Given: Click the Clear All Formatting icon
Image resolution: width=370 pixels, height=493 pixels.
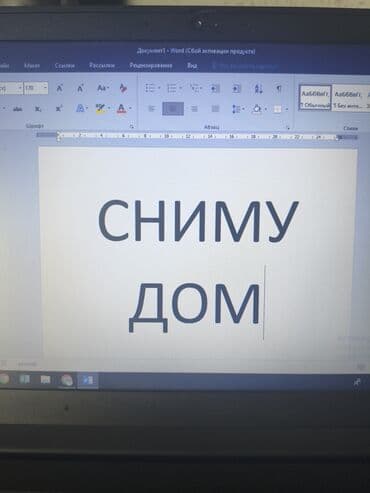Looking at the screenshot, I should click(x=123, y=88).
